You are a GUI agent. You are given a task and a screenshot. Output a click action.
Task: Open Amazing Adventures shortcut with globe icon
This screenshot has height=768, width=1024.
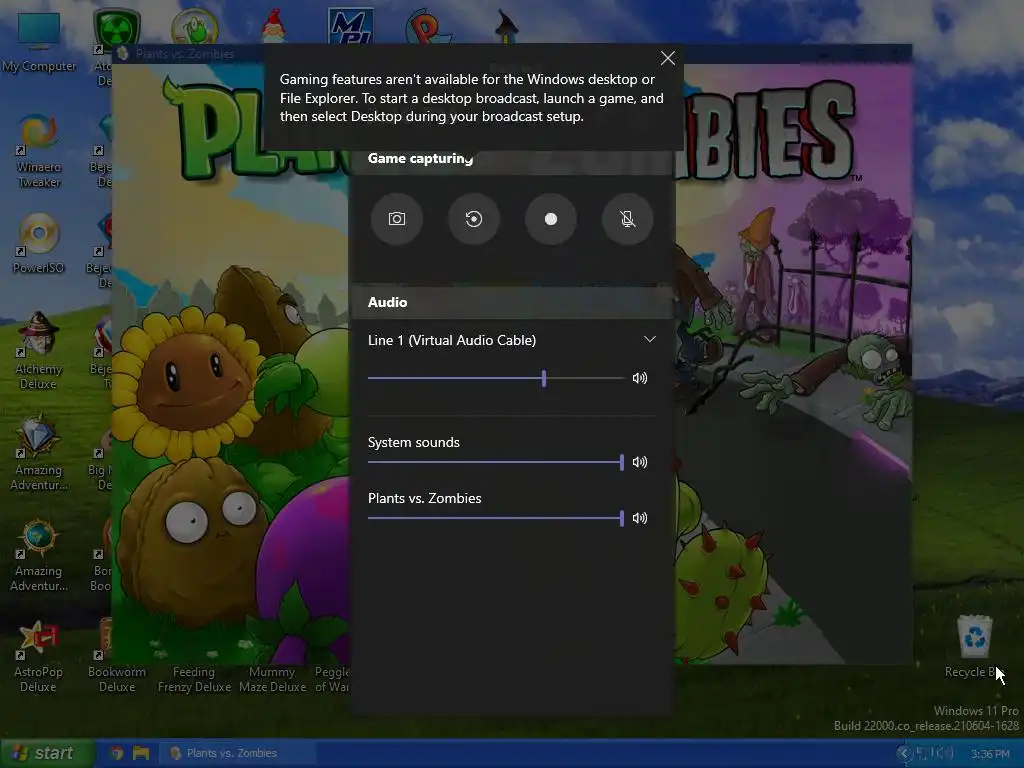pyautogui.click(x=39, y=556)
